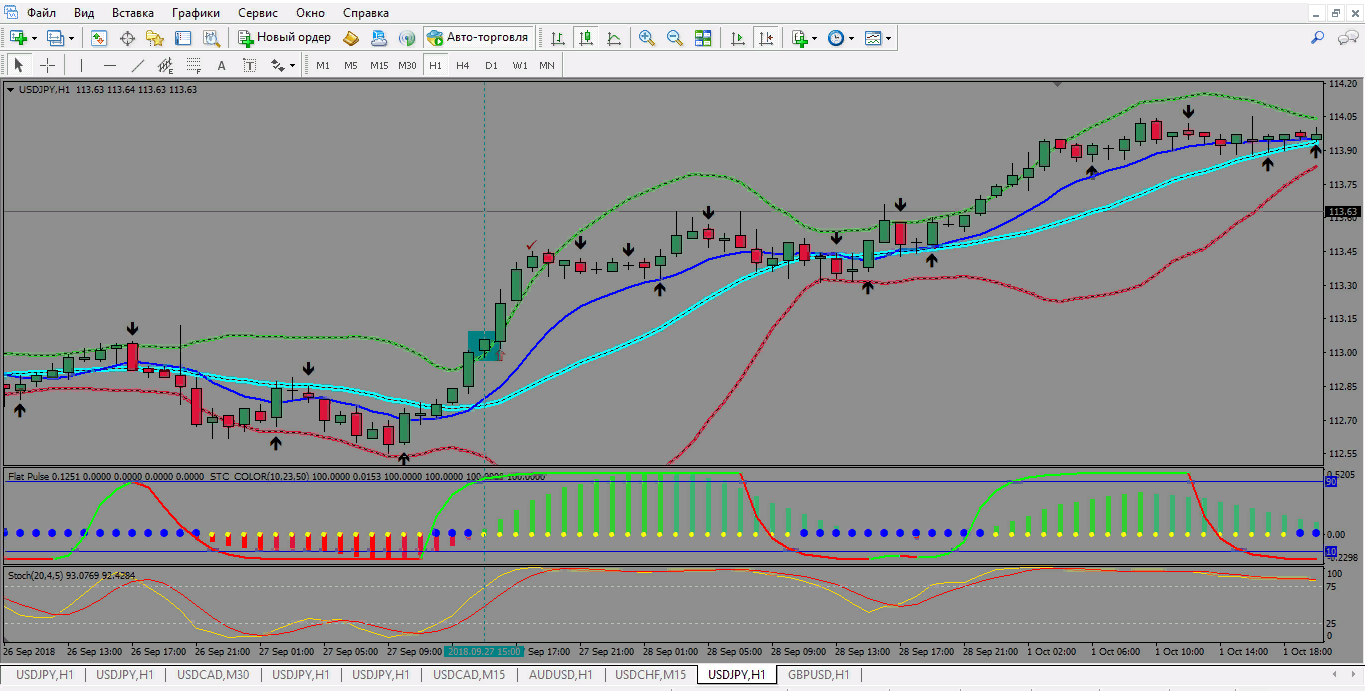This screenshot has width=1365, height=691.
Task: Open the Сервис menu
Action: coord(259,13)
